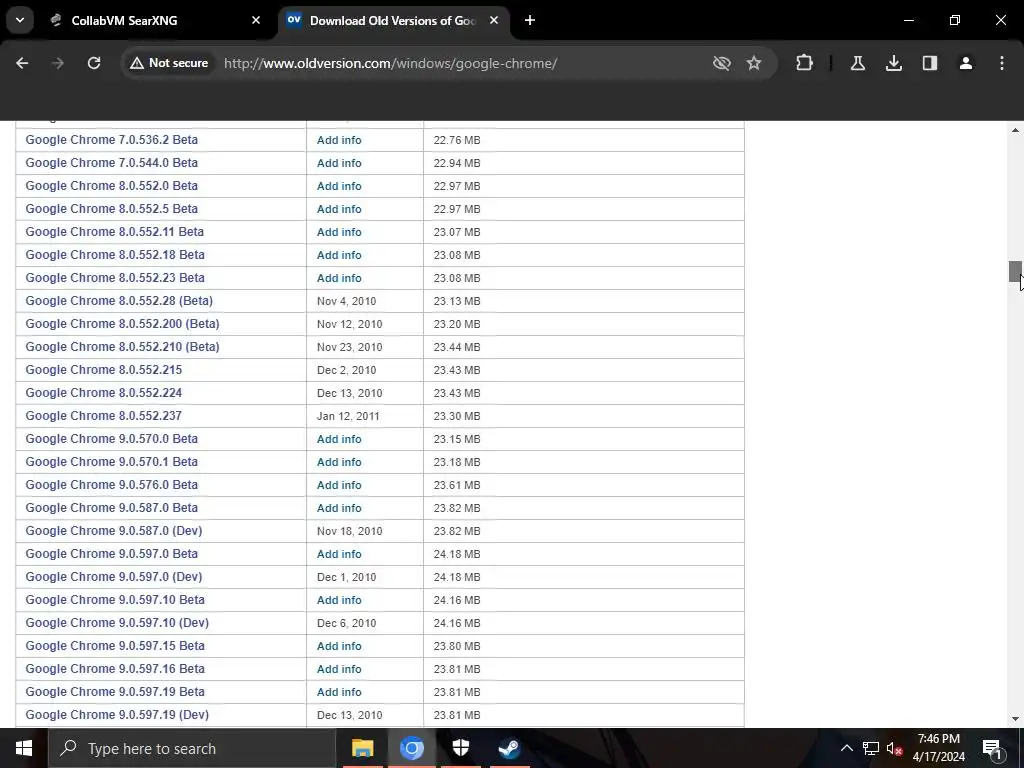
Task: Bookmark this page with the star icon
Action: coord(754,63)
